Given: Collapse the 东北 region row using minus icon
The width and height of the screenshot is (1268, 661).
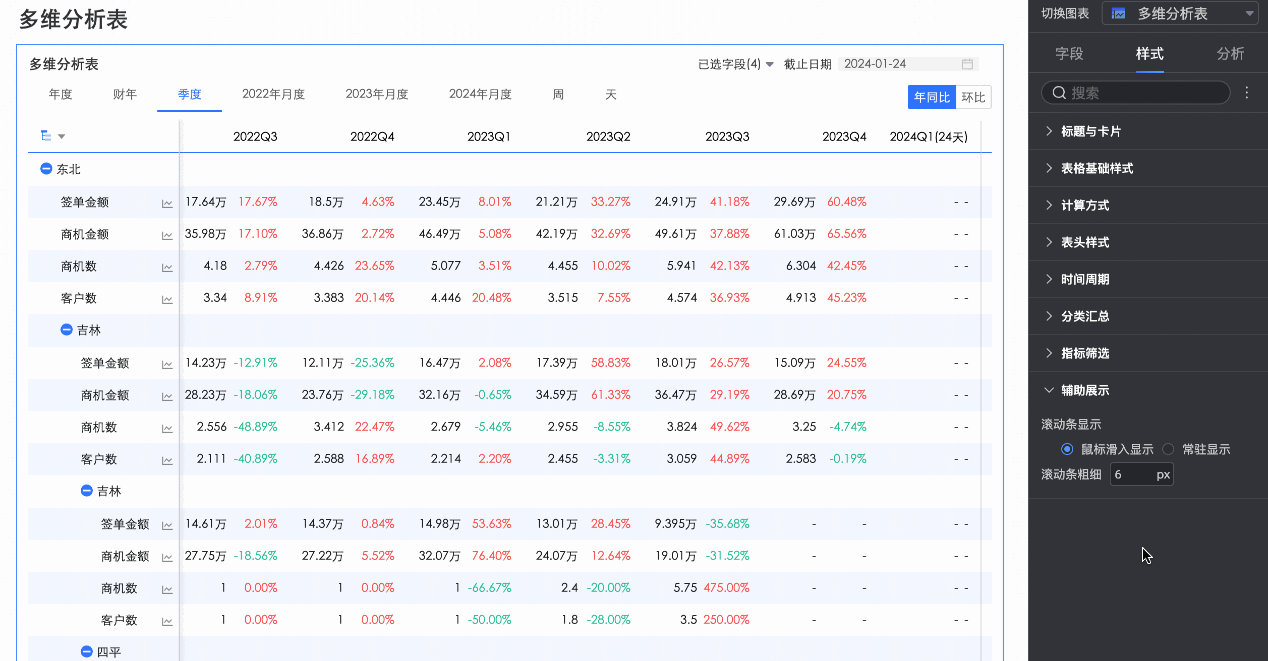Looking at the screenshot, I should click(46, 170).
